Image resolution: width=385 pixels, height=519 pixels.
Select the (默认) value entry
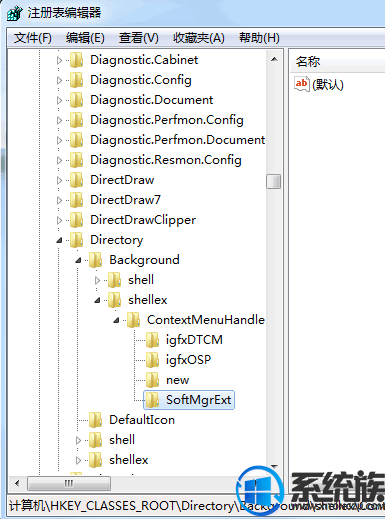pos(328,84)
